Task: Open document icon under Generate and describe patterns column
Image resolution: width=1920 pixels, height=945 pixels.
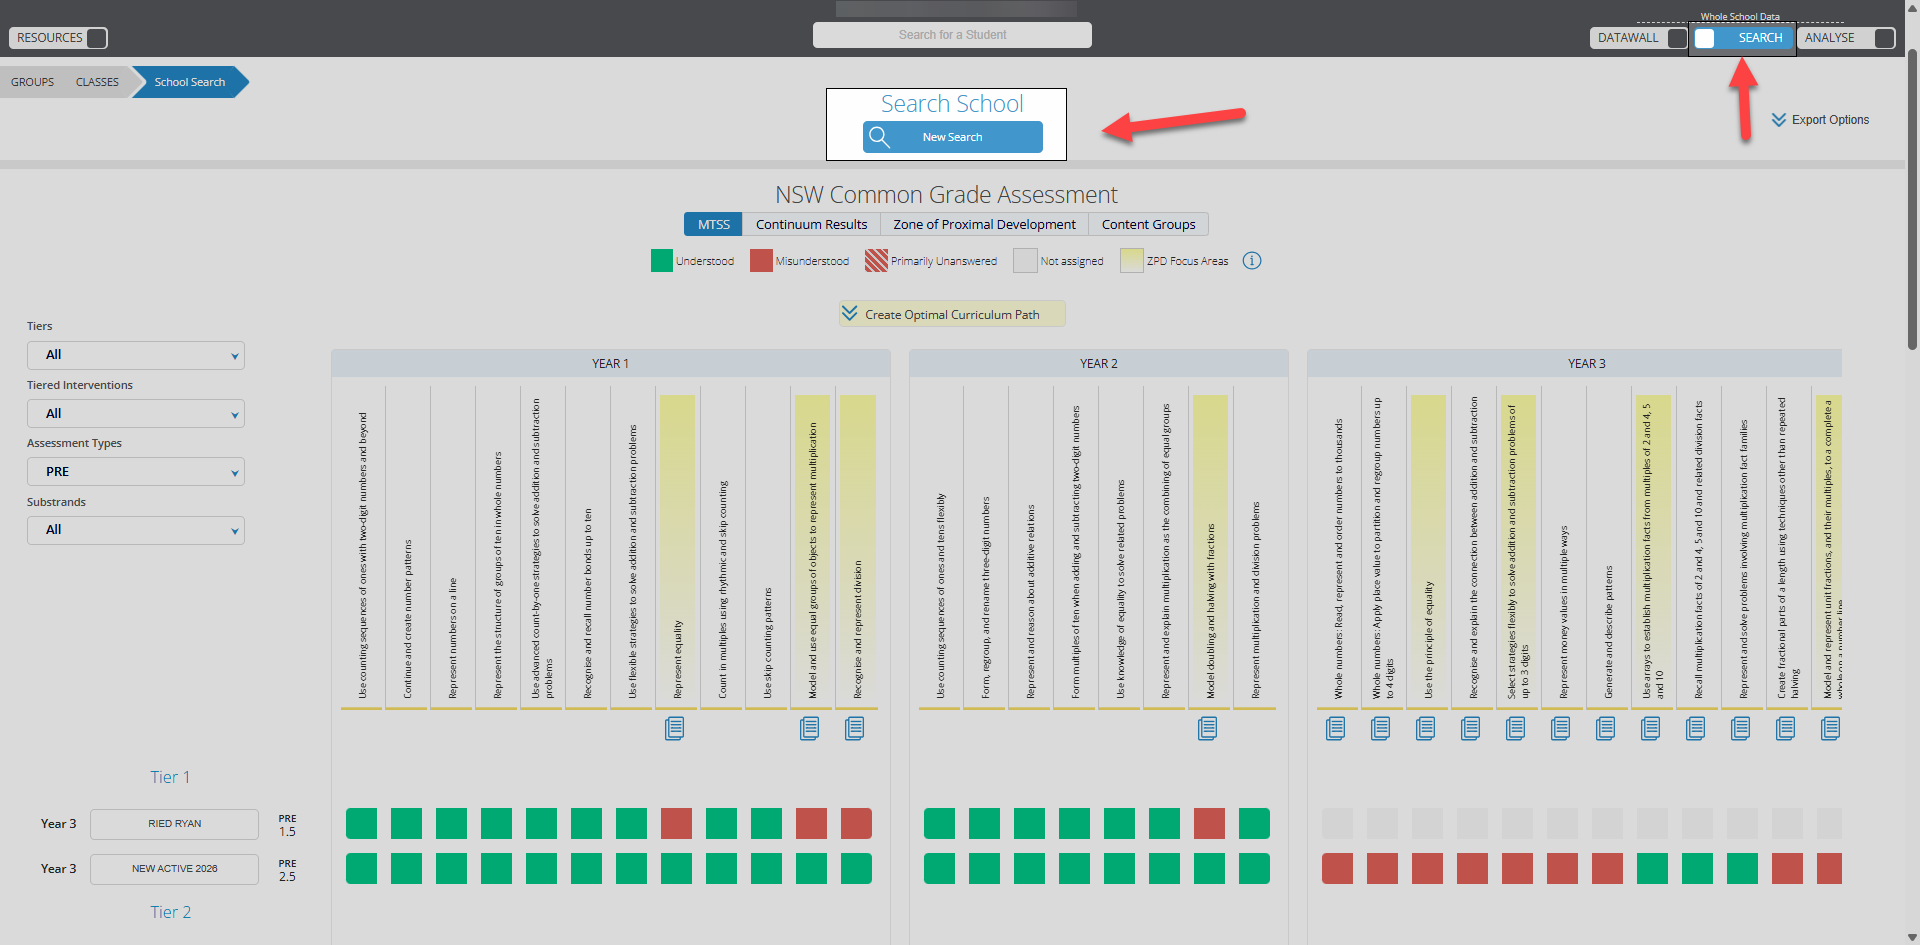Action: pyautogui.click(x=1606, y=729)
